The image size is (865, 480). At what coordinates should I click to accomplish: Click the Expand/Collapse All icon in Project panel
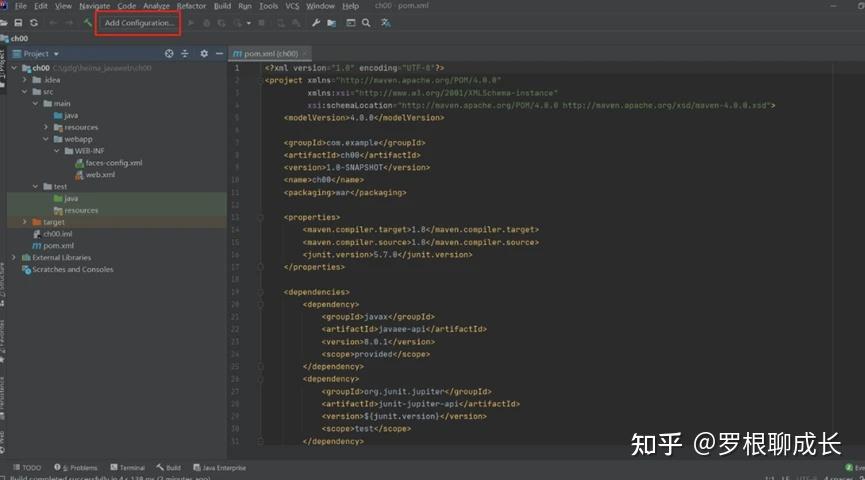[185, 54]
